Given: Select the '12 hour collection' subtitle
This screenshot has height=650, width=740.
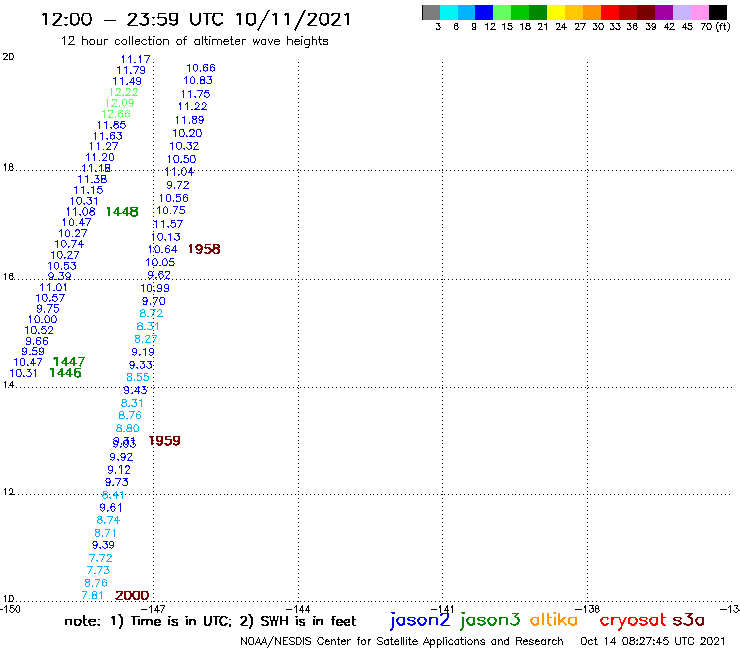Looking at the screenshot, I should click(x=194, y=41).
